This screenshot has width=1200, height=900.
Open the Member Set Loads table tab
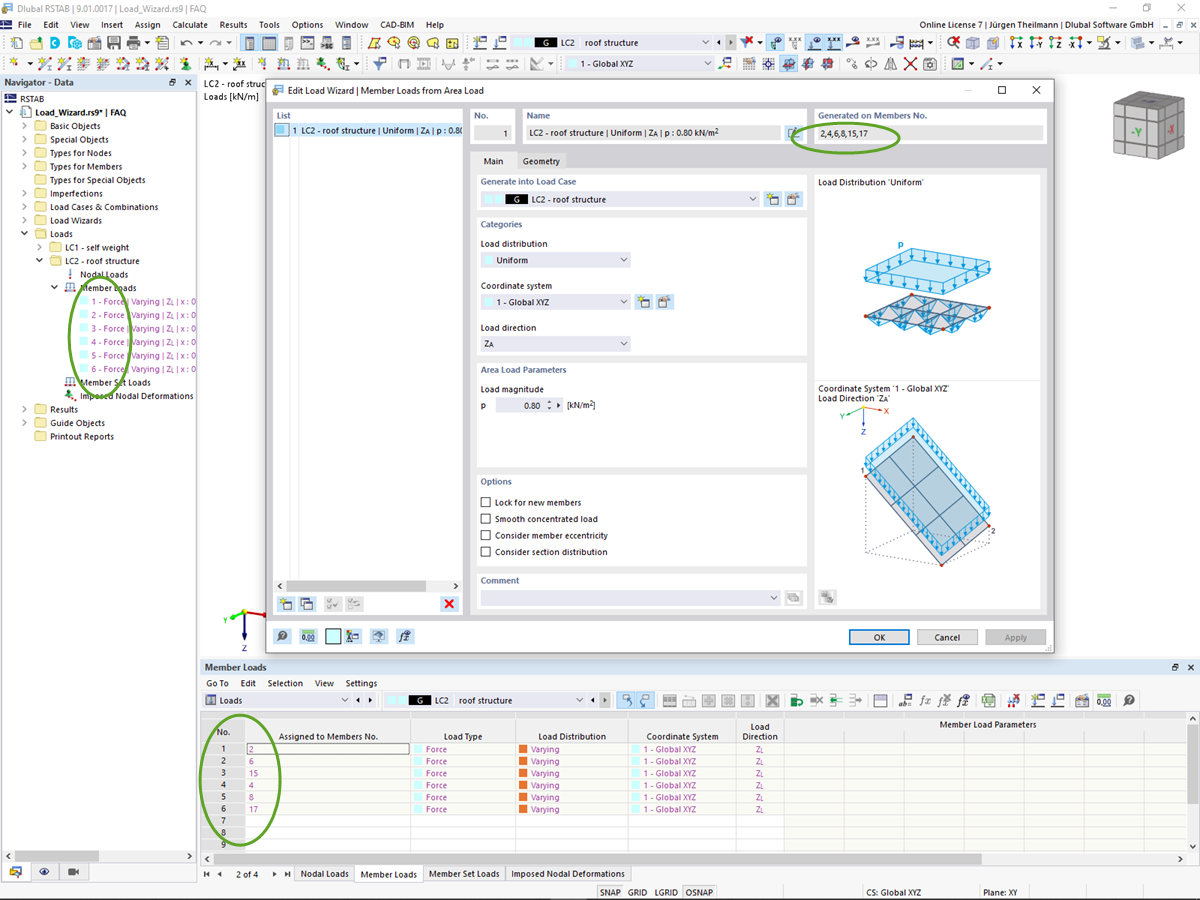pos(464,874)
